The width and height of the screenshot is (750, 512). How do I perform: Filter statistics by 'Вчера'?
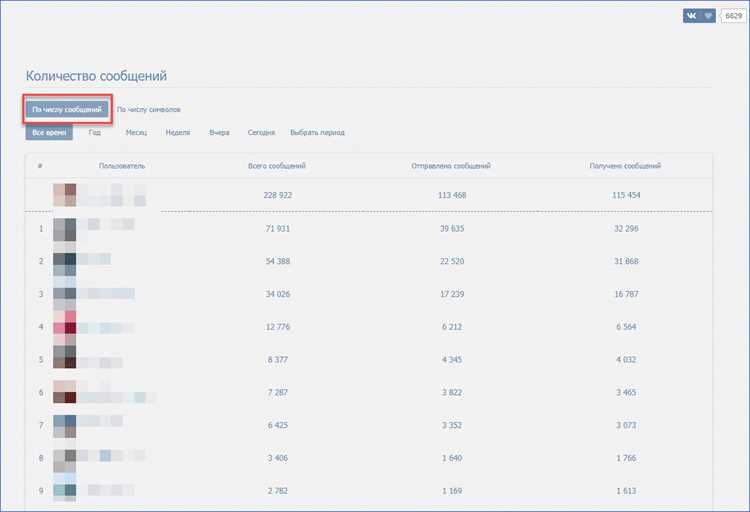click(220, 133)
